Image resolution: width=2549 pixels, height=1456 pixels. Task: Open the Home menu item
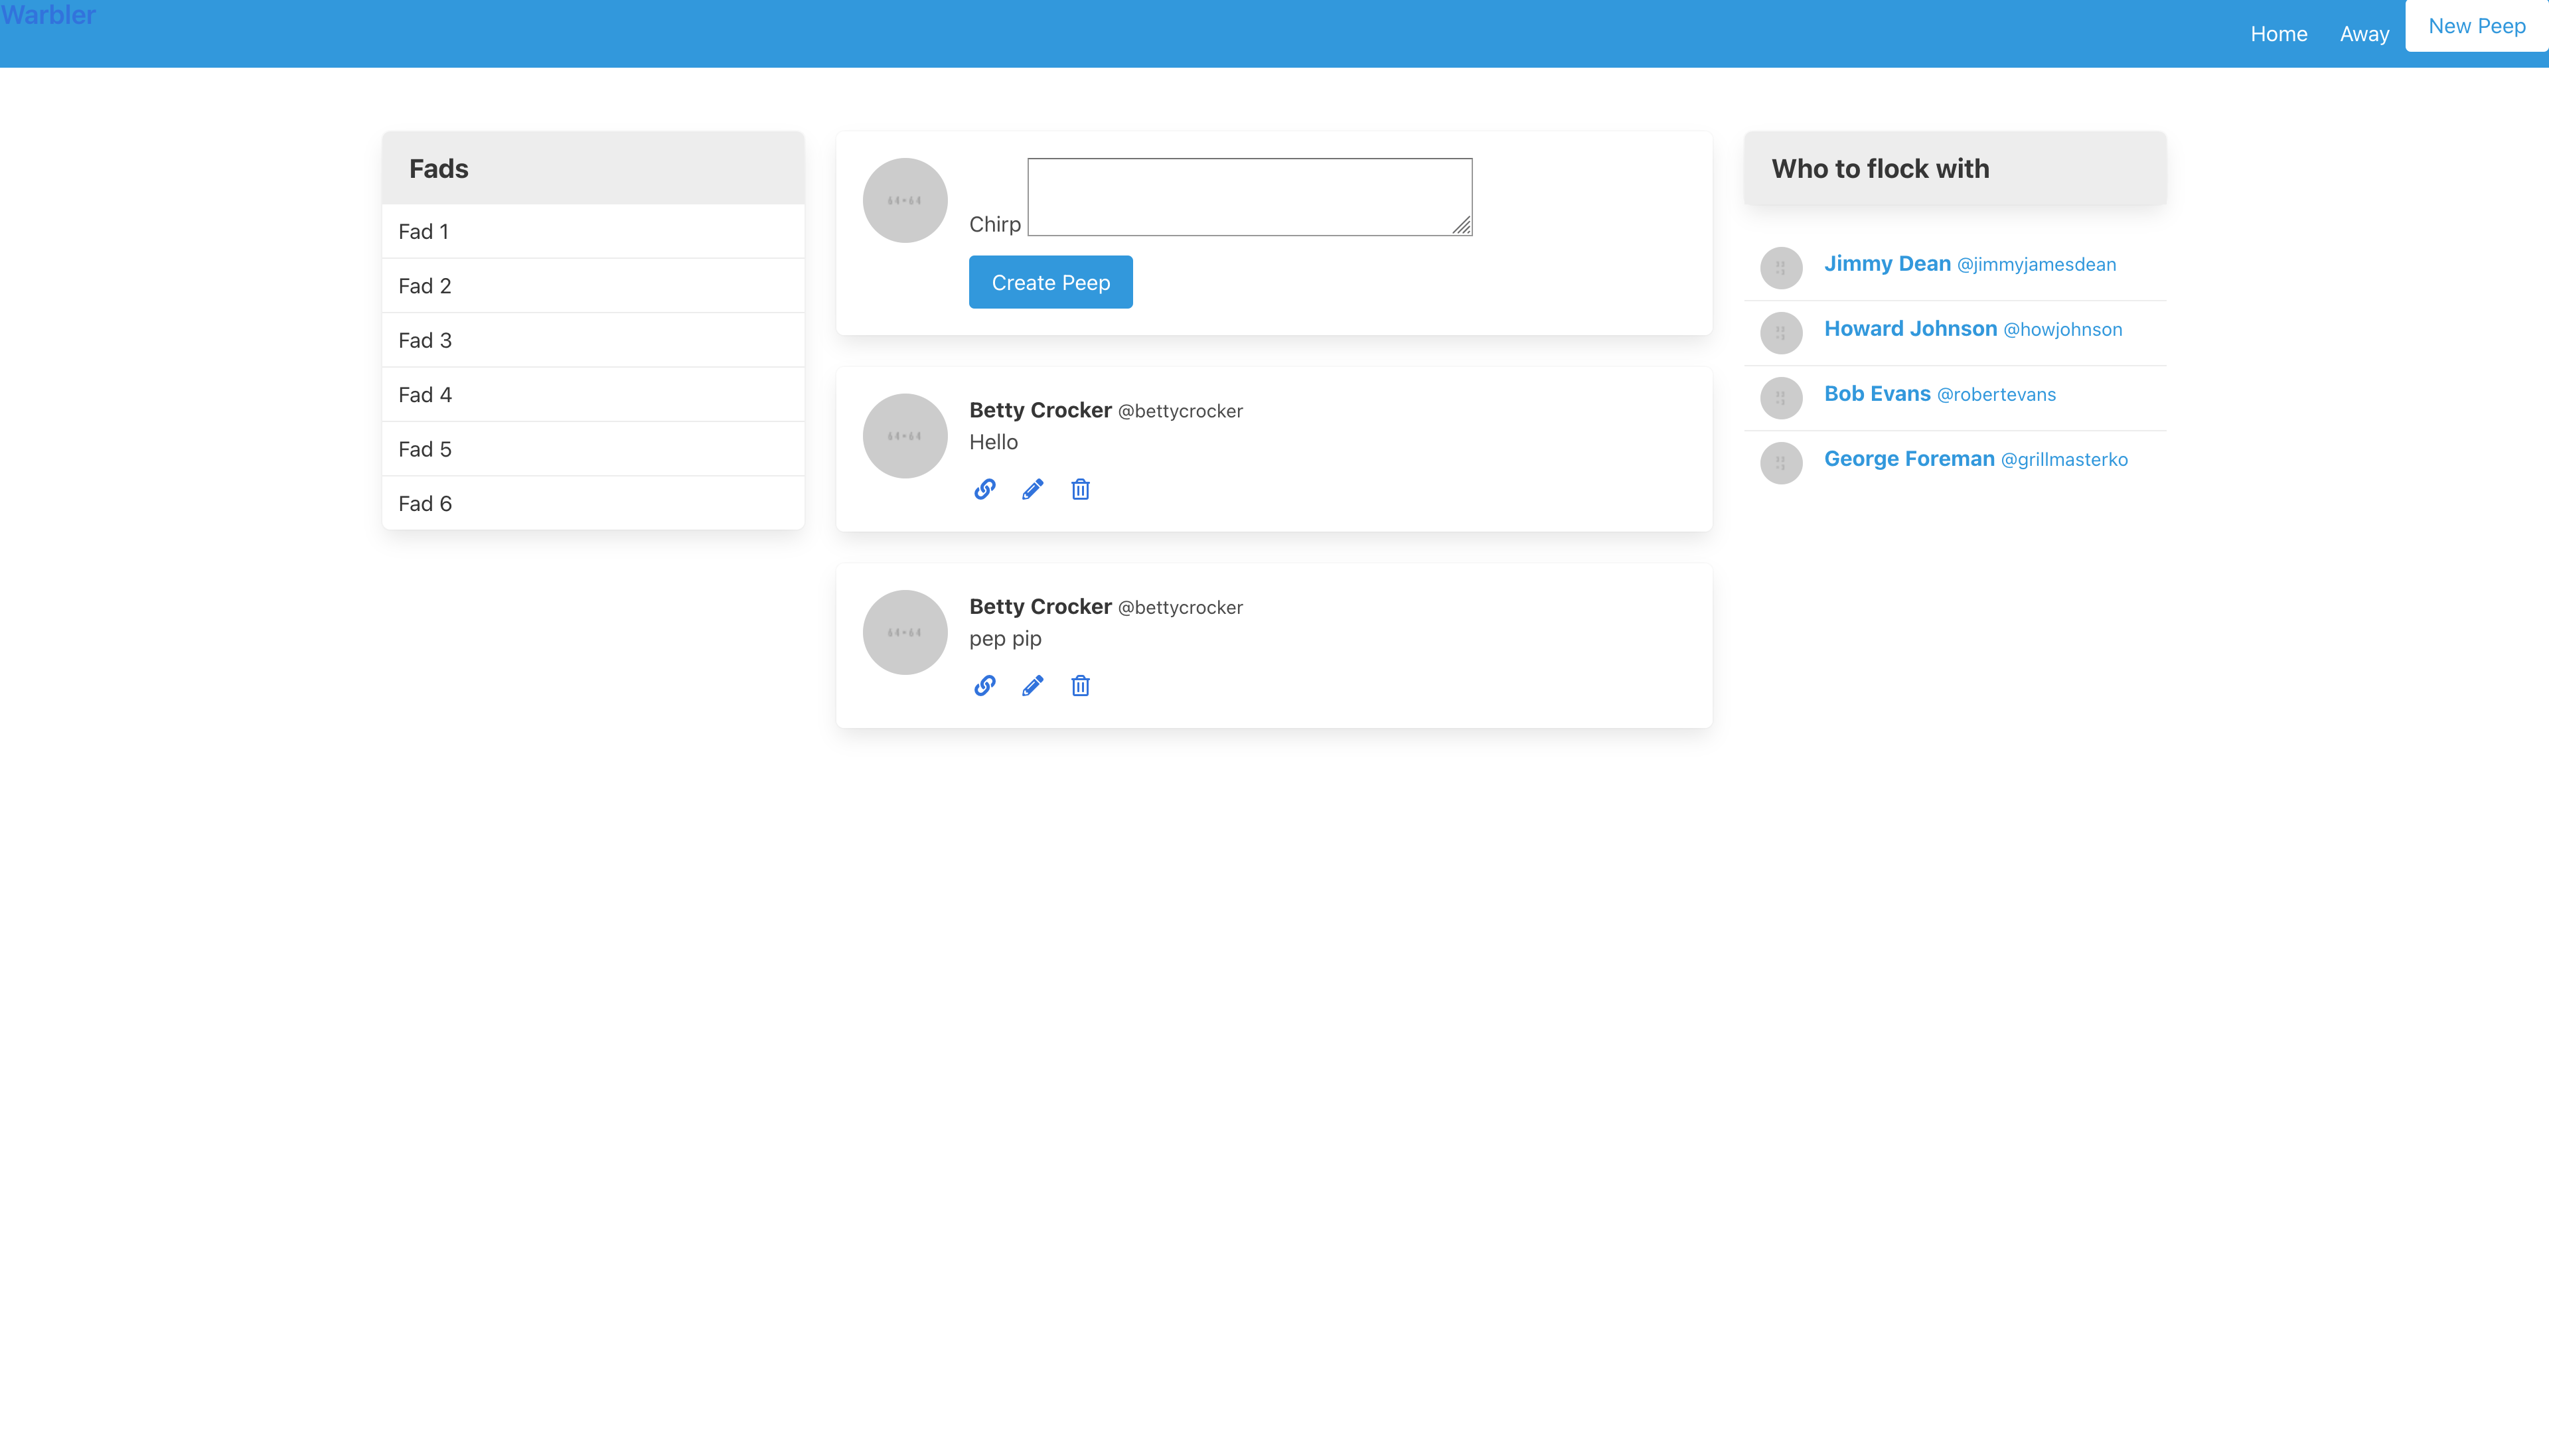(2278, 34)
